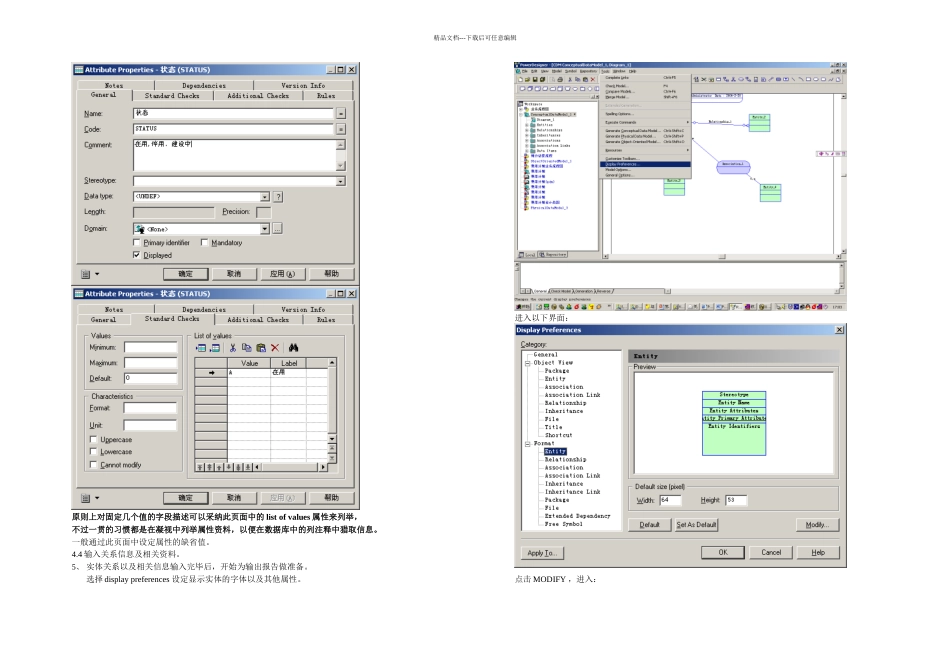The image size is (950, 672).
Task: Select the highlighted Display Preferences entry in the Tools menu
Action: (645, 164)
